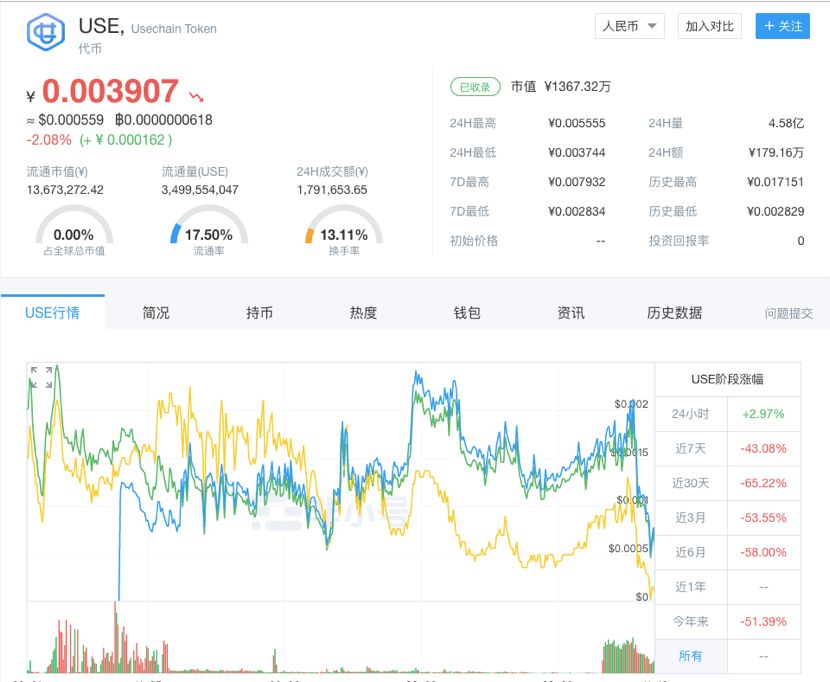
Task: Select the 近3月 period row
Action: point(727,518)
